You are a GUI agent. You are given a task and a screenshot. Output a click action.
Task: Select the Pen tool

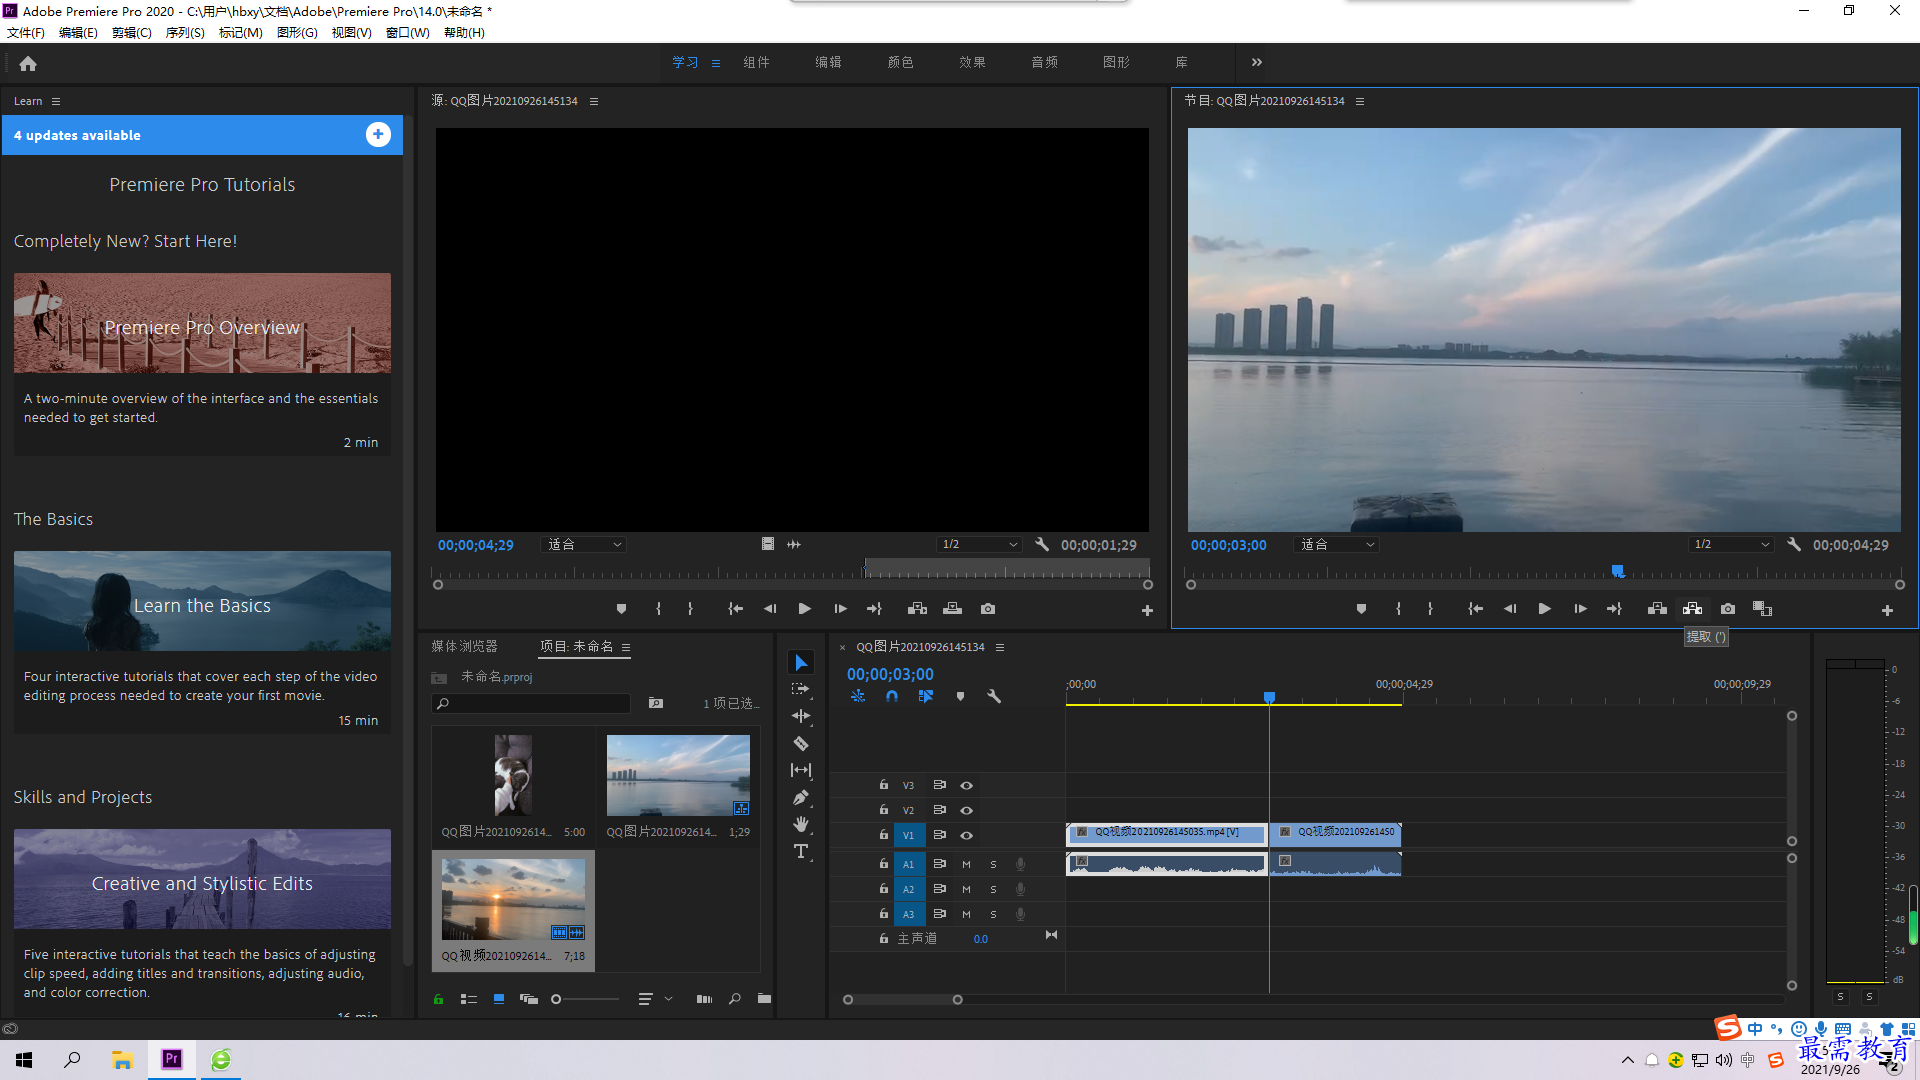(x=801, y=797)
